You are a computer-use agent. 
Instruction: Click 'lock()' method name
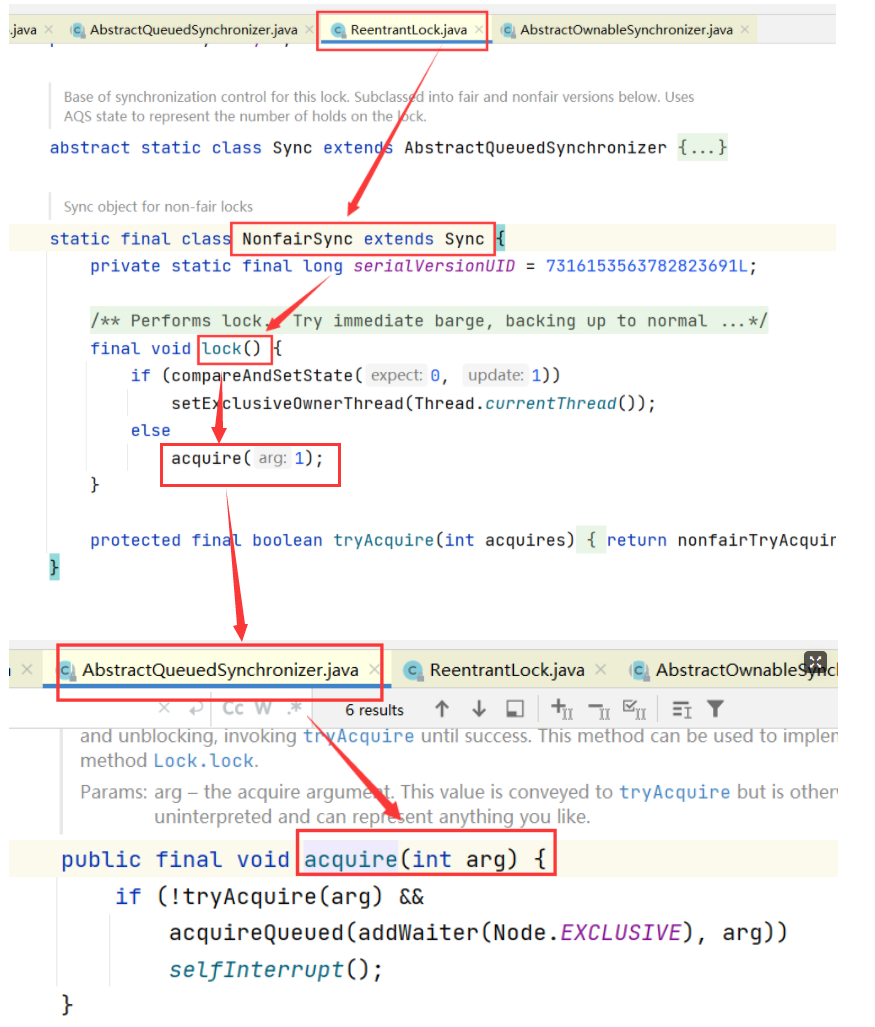[231, 348]
